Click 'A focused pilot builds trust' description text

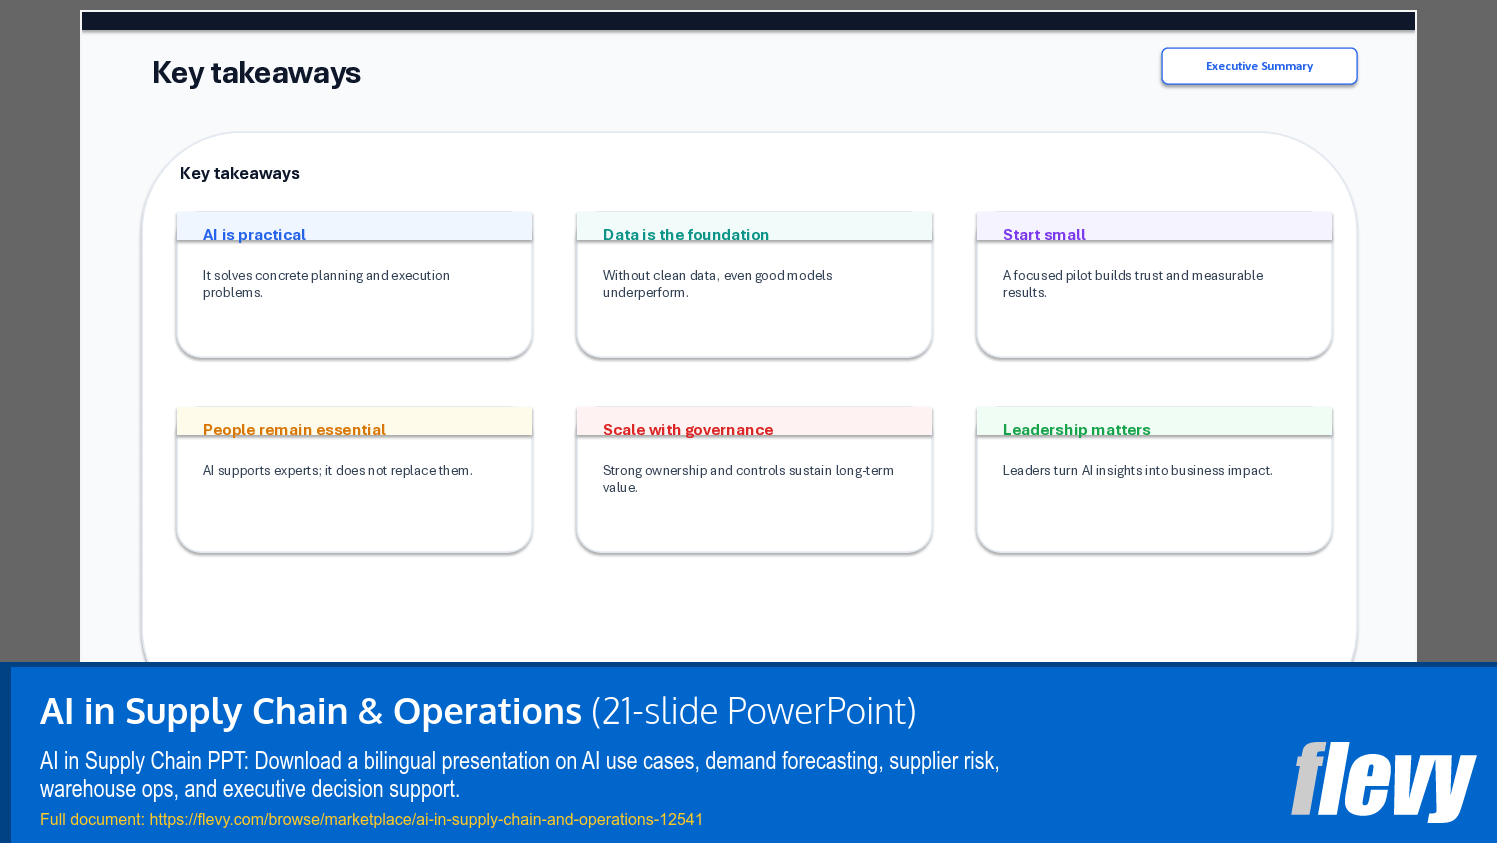click(1133, 284)
